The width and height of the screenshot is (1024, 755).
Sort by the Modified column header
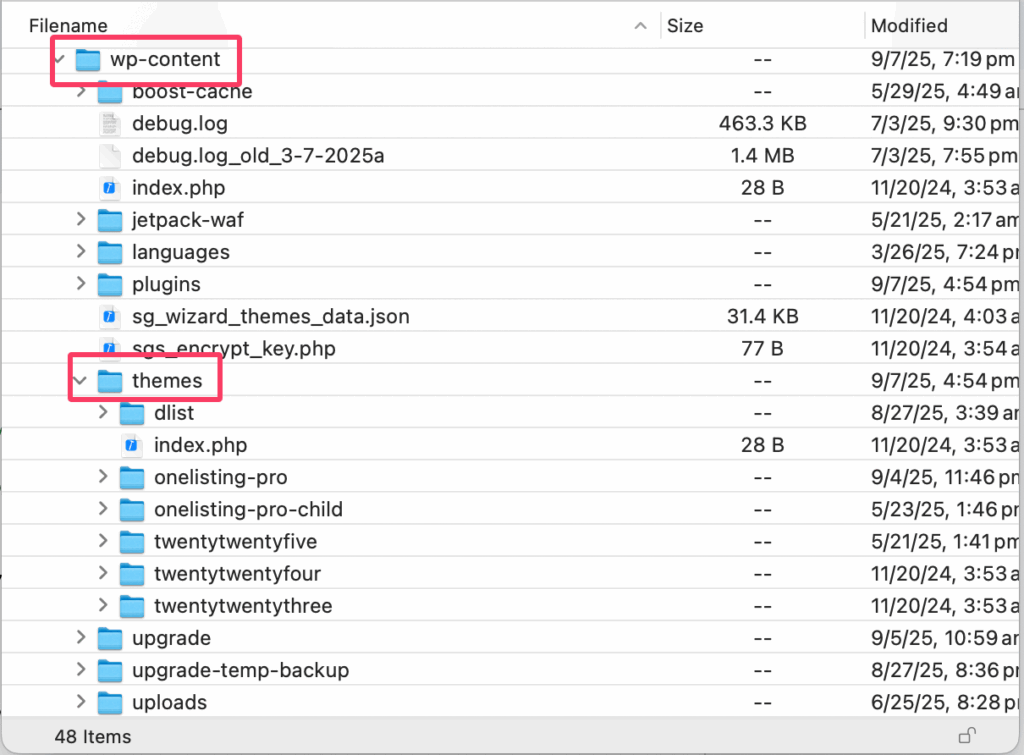coord(908,26)
